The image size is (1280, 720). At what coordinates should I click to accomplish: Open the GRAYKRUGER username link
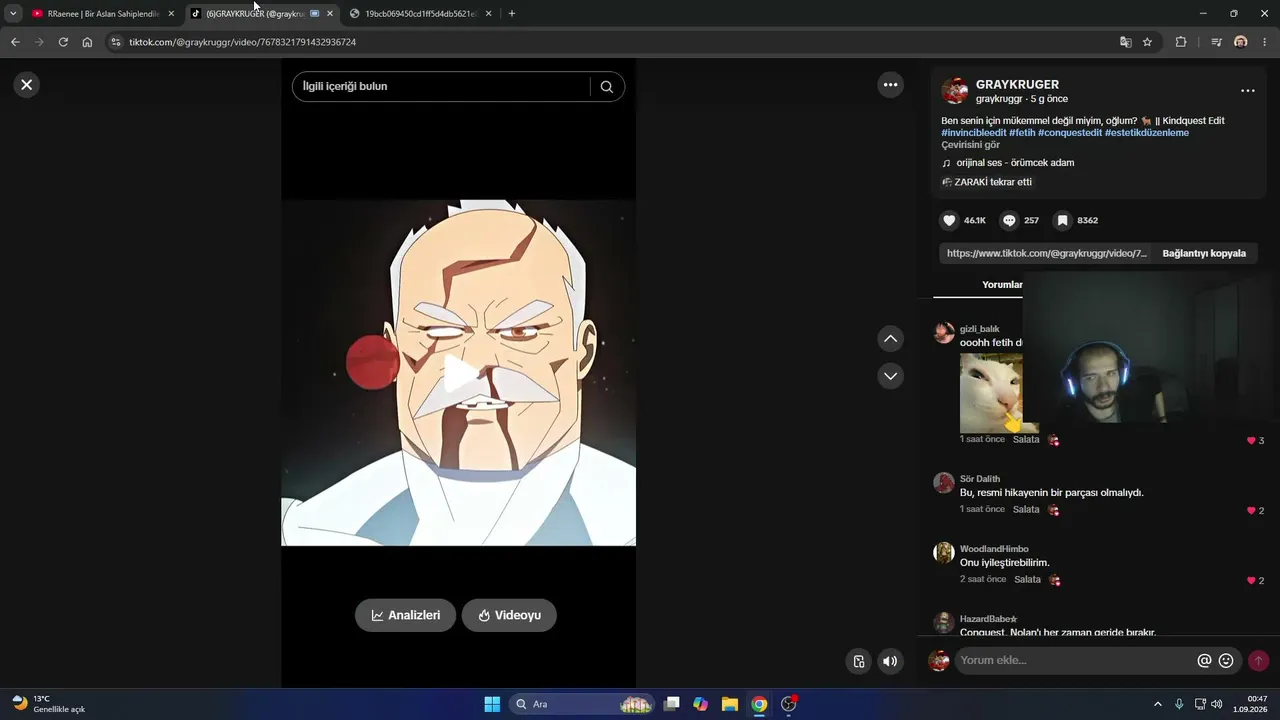tap(1017, 85)
